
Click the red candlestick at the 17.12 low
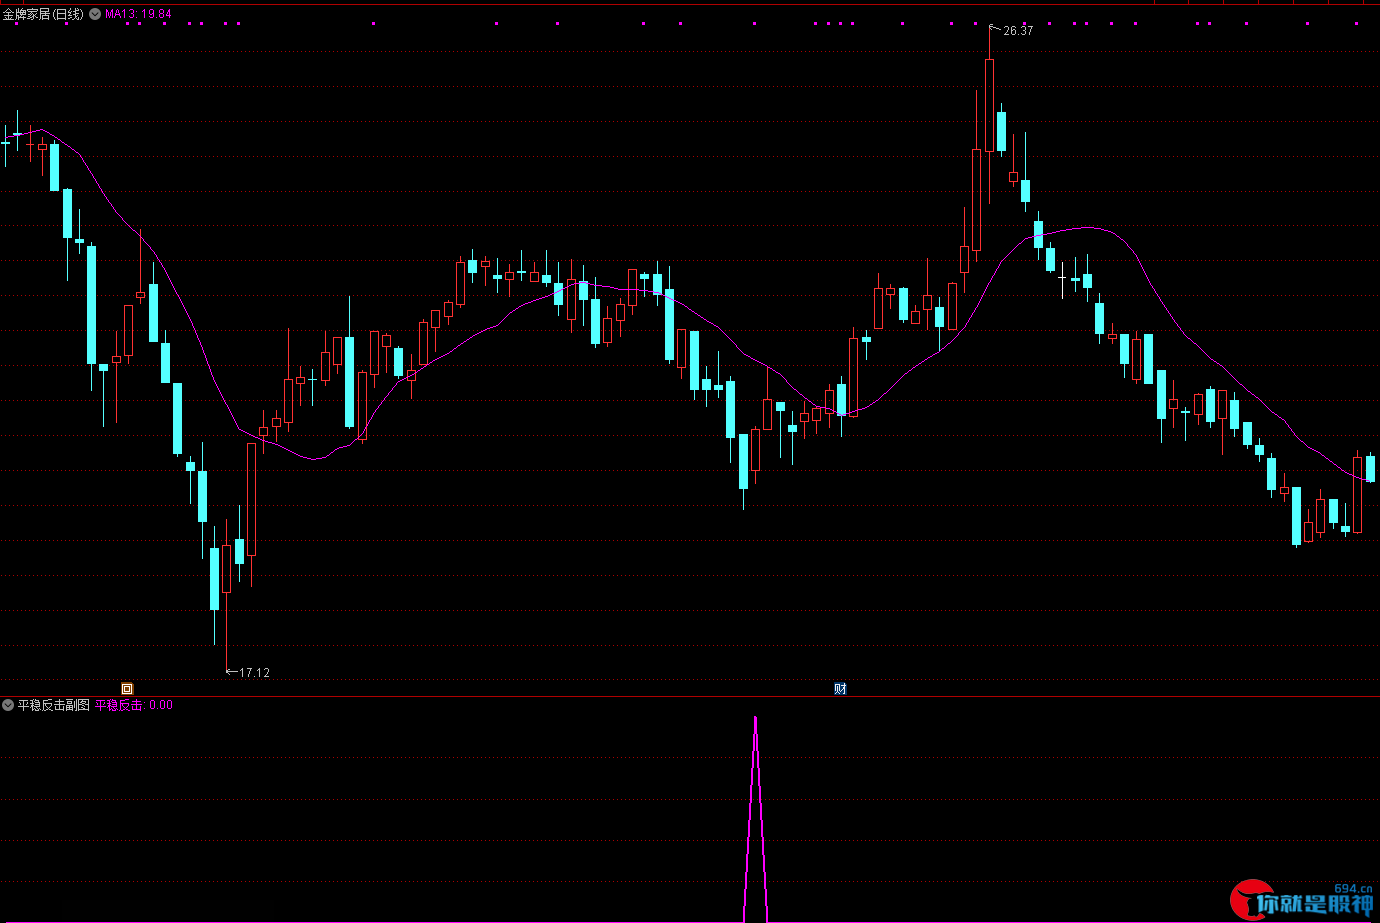pyautogui.click(x=227, y=570)
